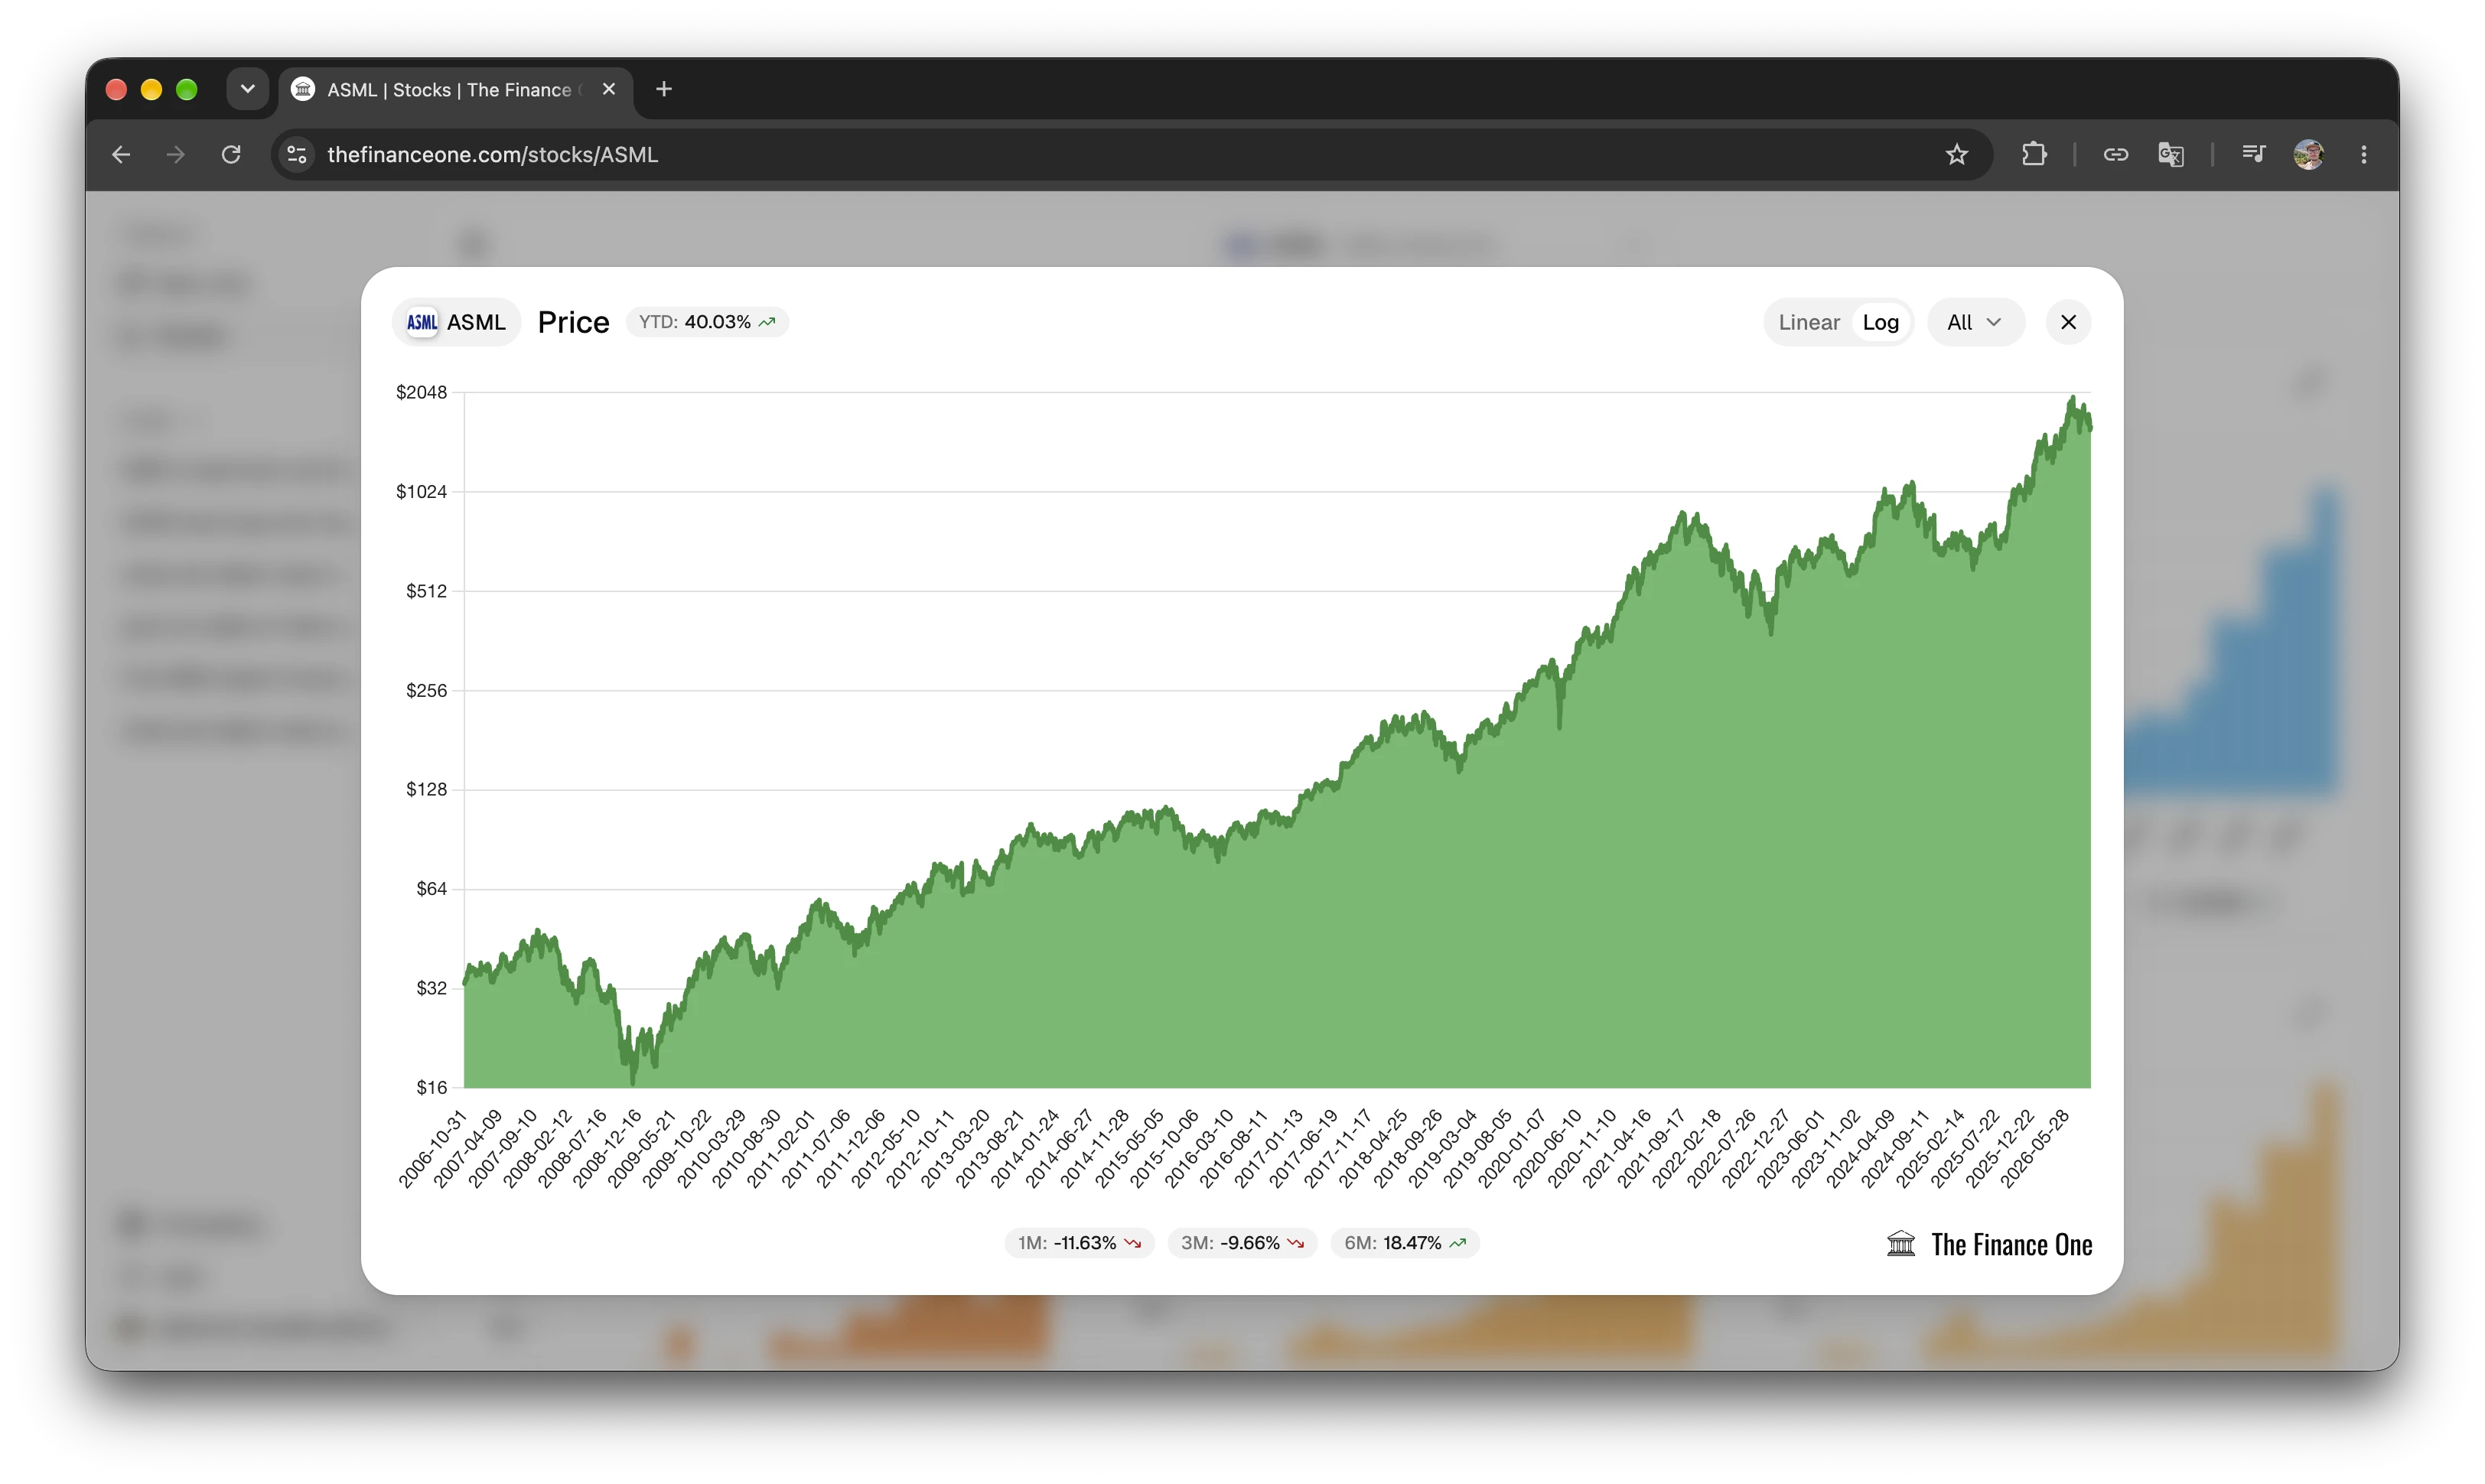Bookmark this page with the star icon
Image resolution: width=2485 pixels, height=1484 pixels.
tap(1956, 154)
